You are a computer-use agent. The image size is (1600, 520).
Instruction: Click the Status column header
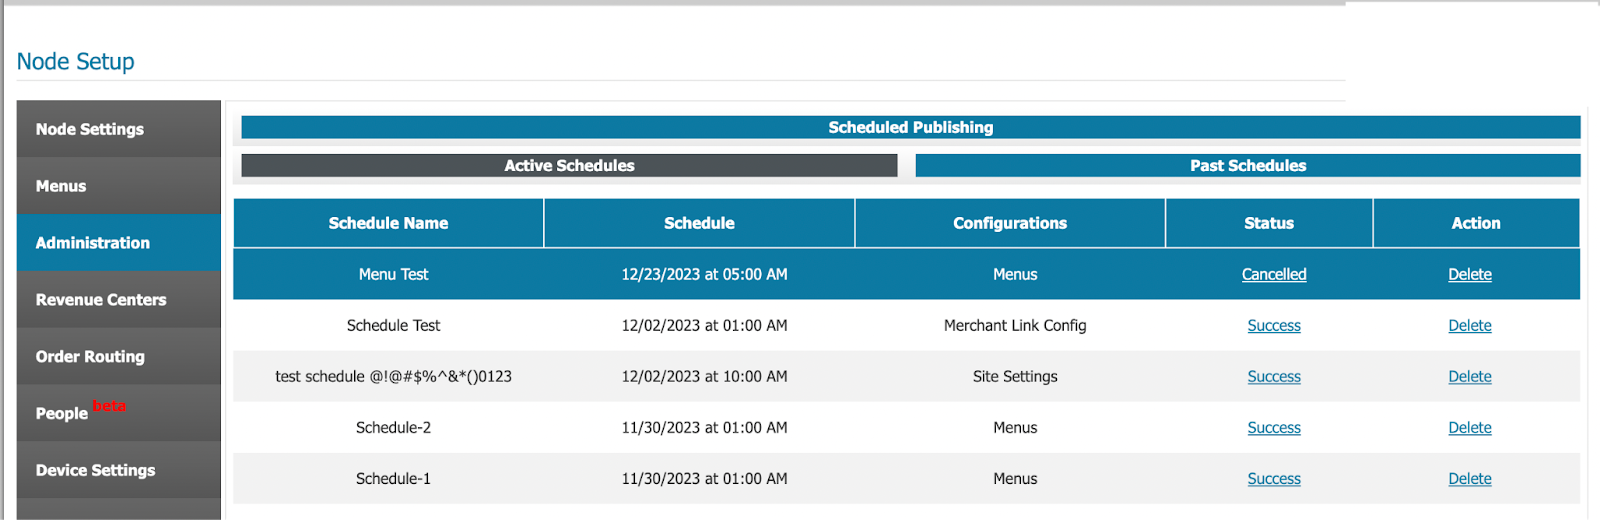(x=1269, y=223)
